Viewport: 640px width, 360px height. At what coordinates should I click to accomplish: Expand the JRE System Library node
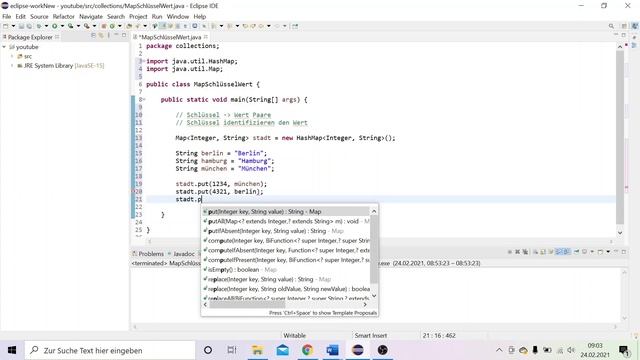[x=12, y=66]
